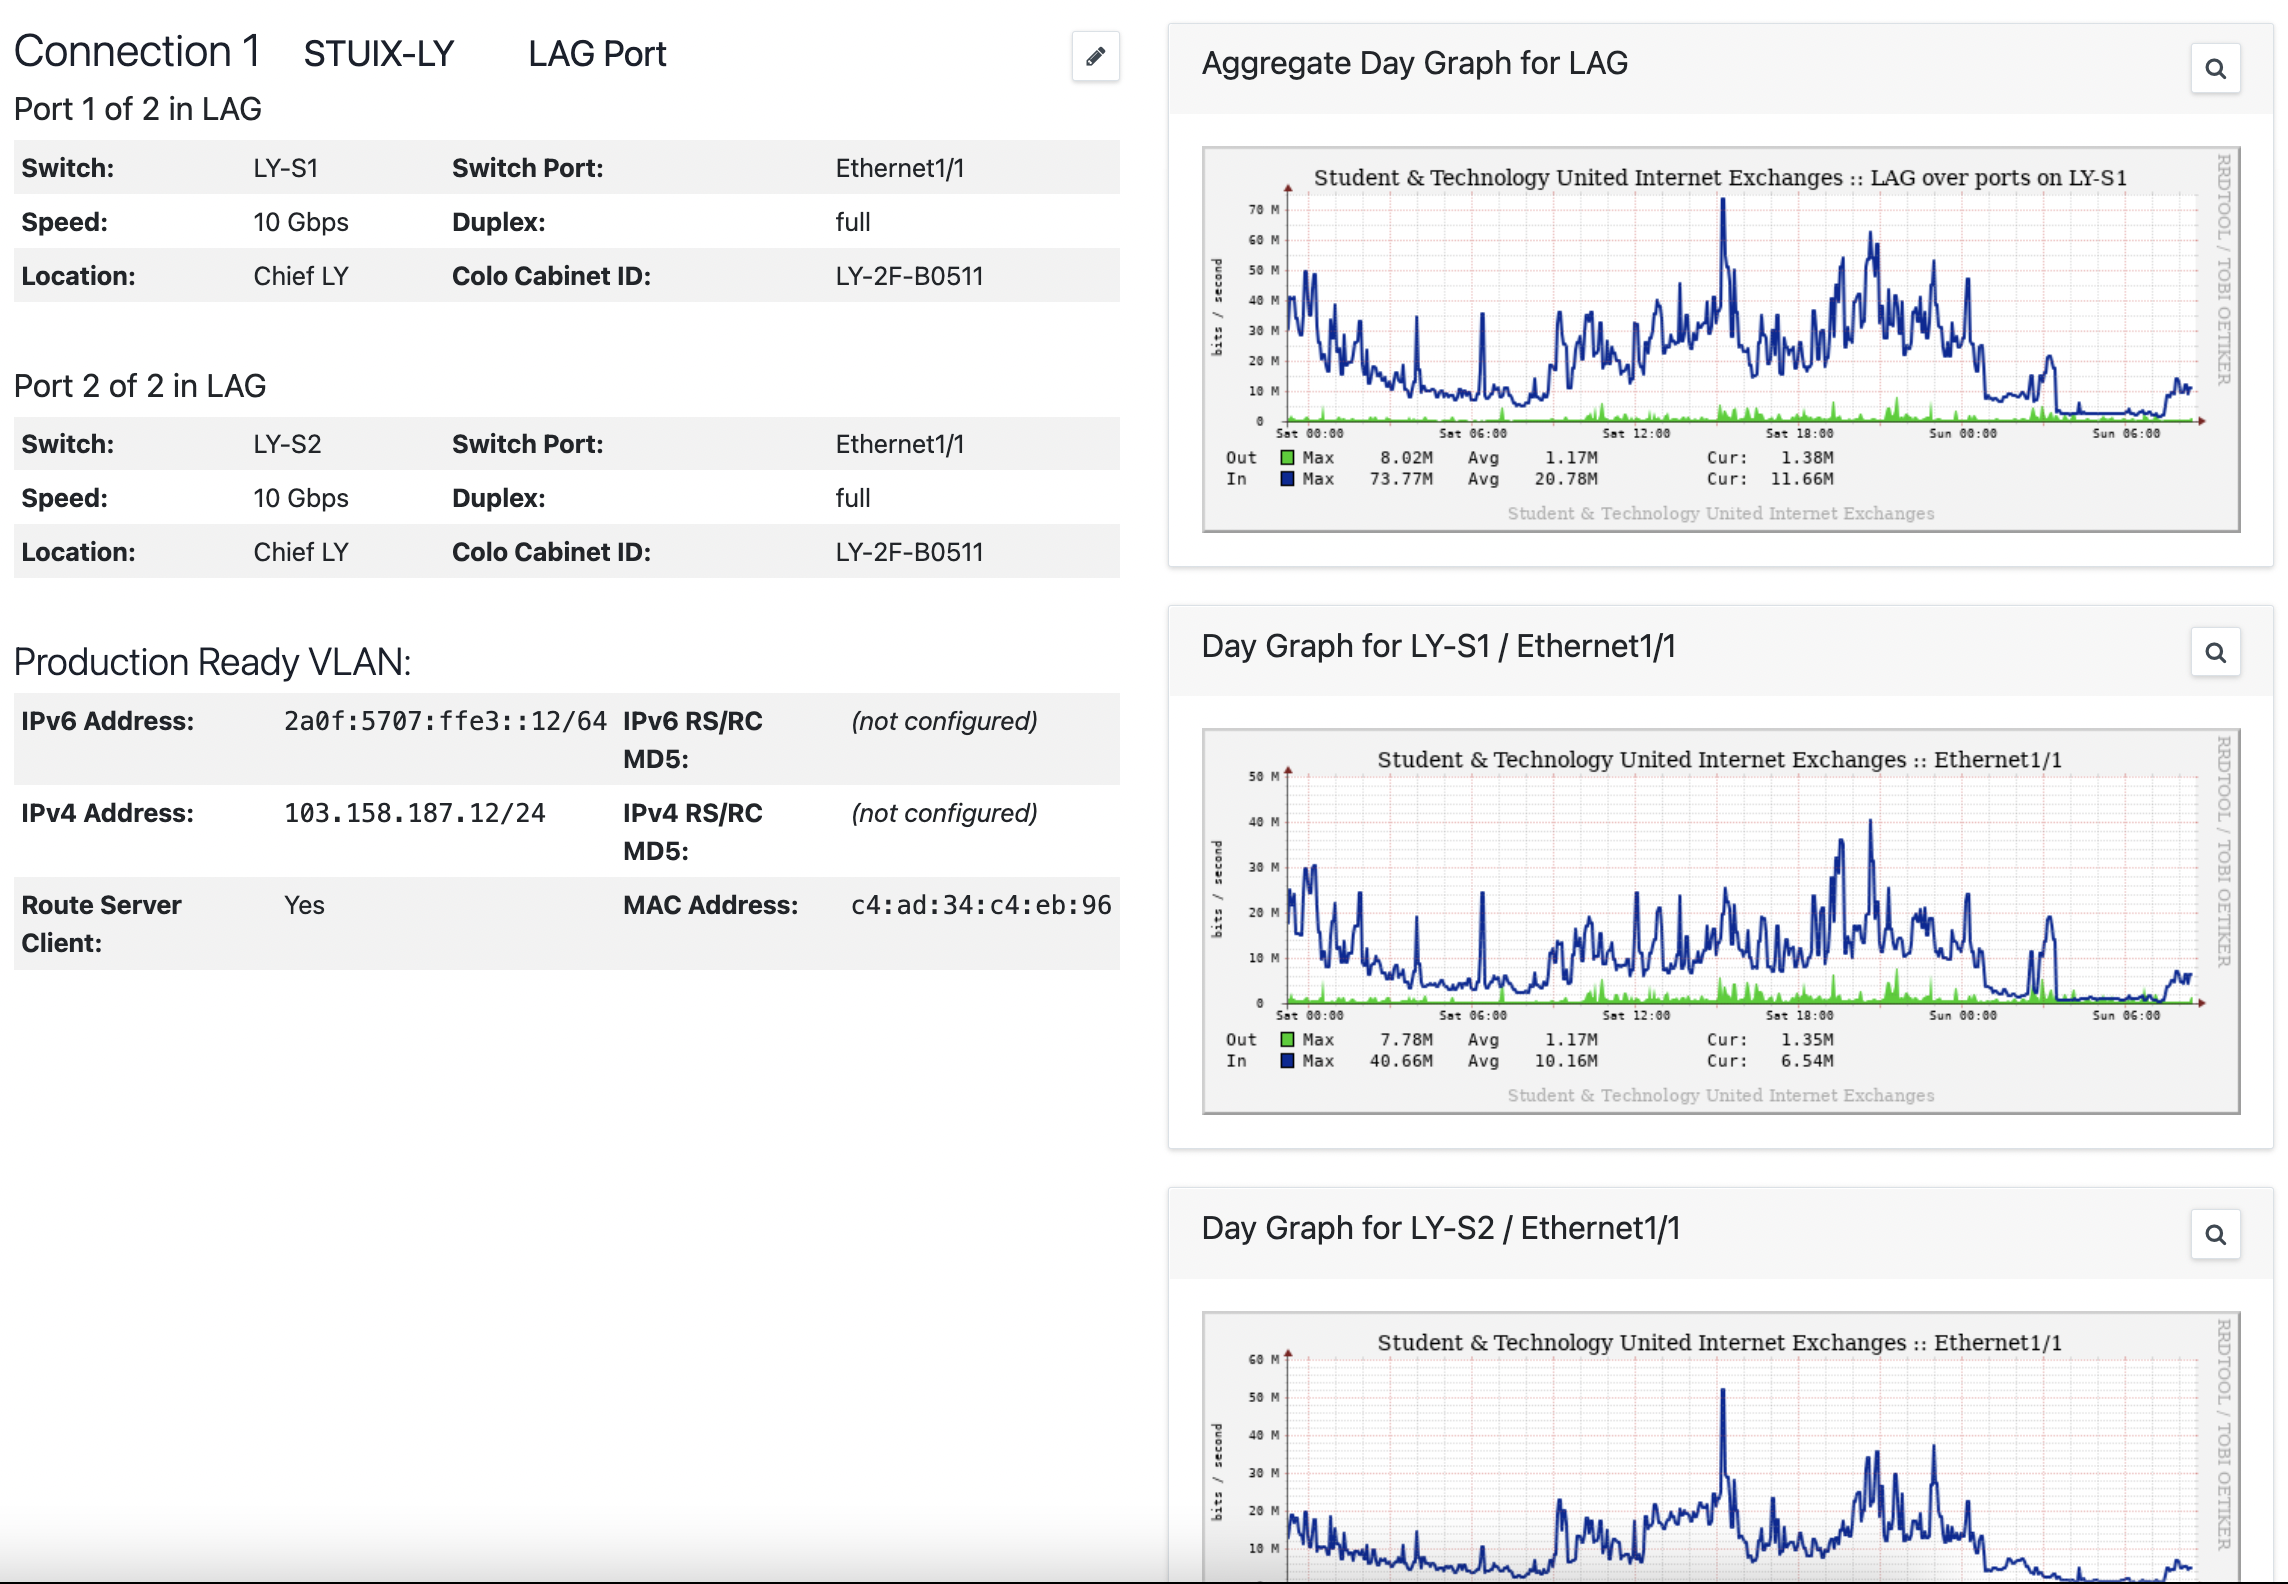Click IPv4 RS/RC MD5 '(not configured)' value
Screen dimensions: 2288x1584
tap(944, 813)
